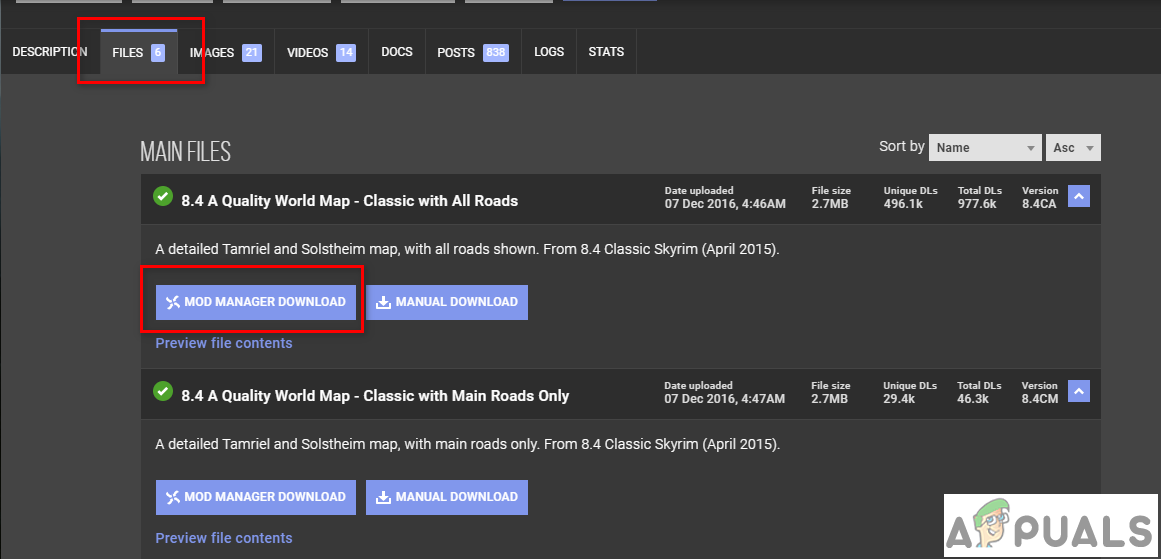This screenshot has height=559, width=1161.
Task: Click green checkmark beside All Roads file
Action: point(163,197)
